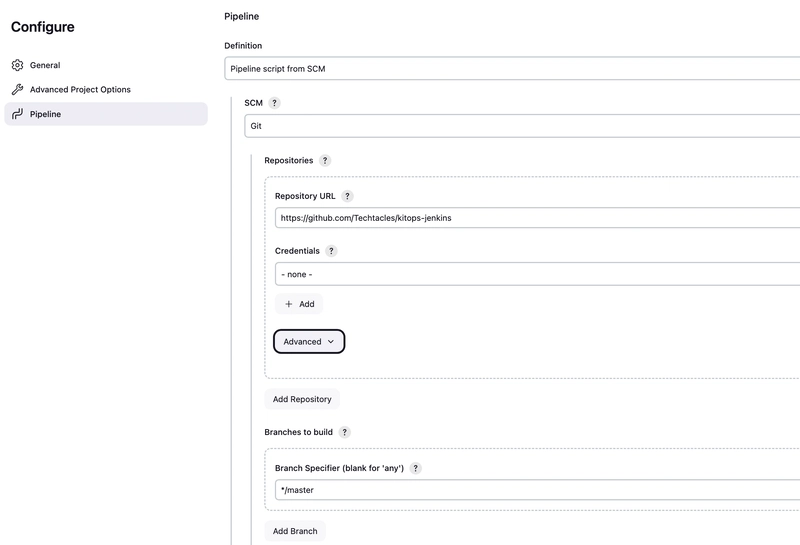Viewport: 800px width, 545px height.
Task: Open help for SCM
Action: click(275, 103)
